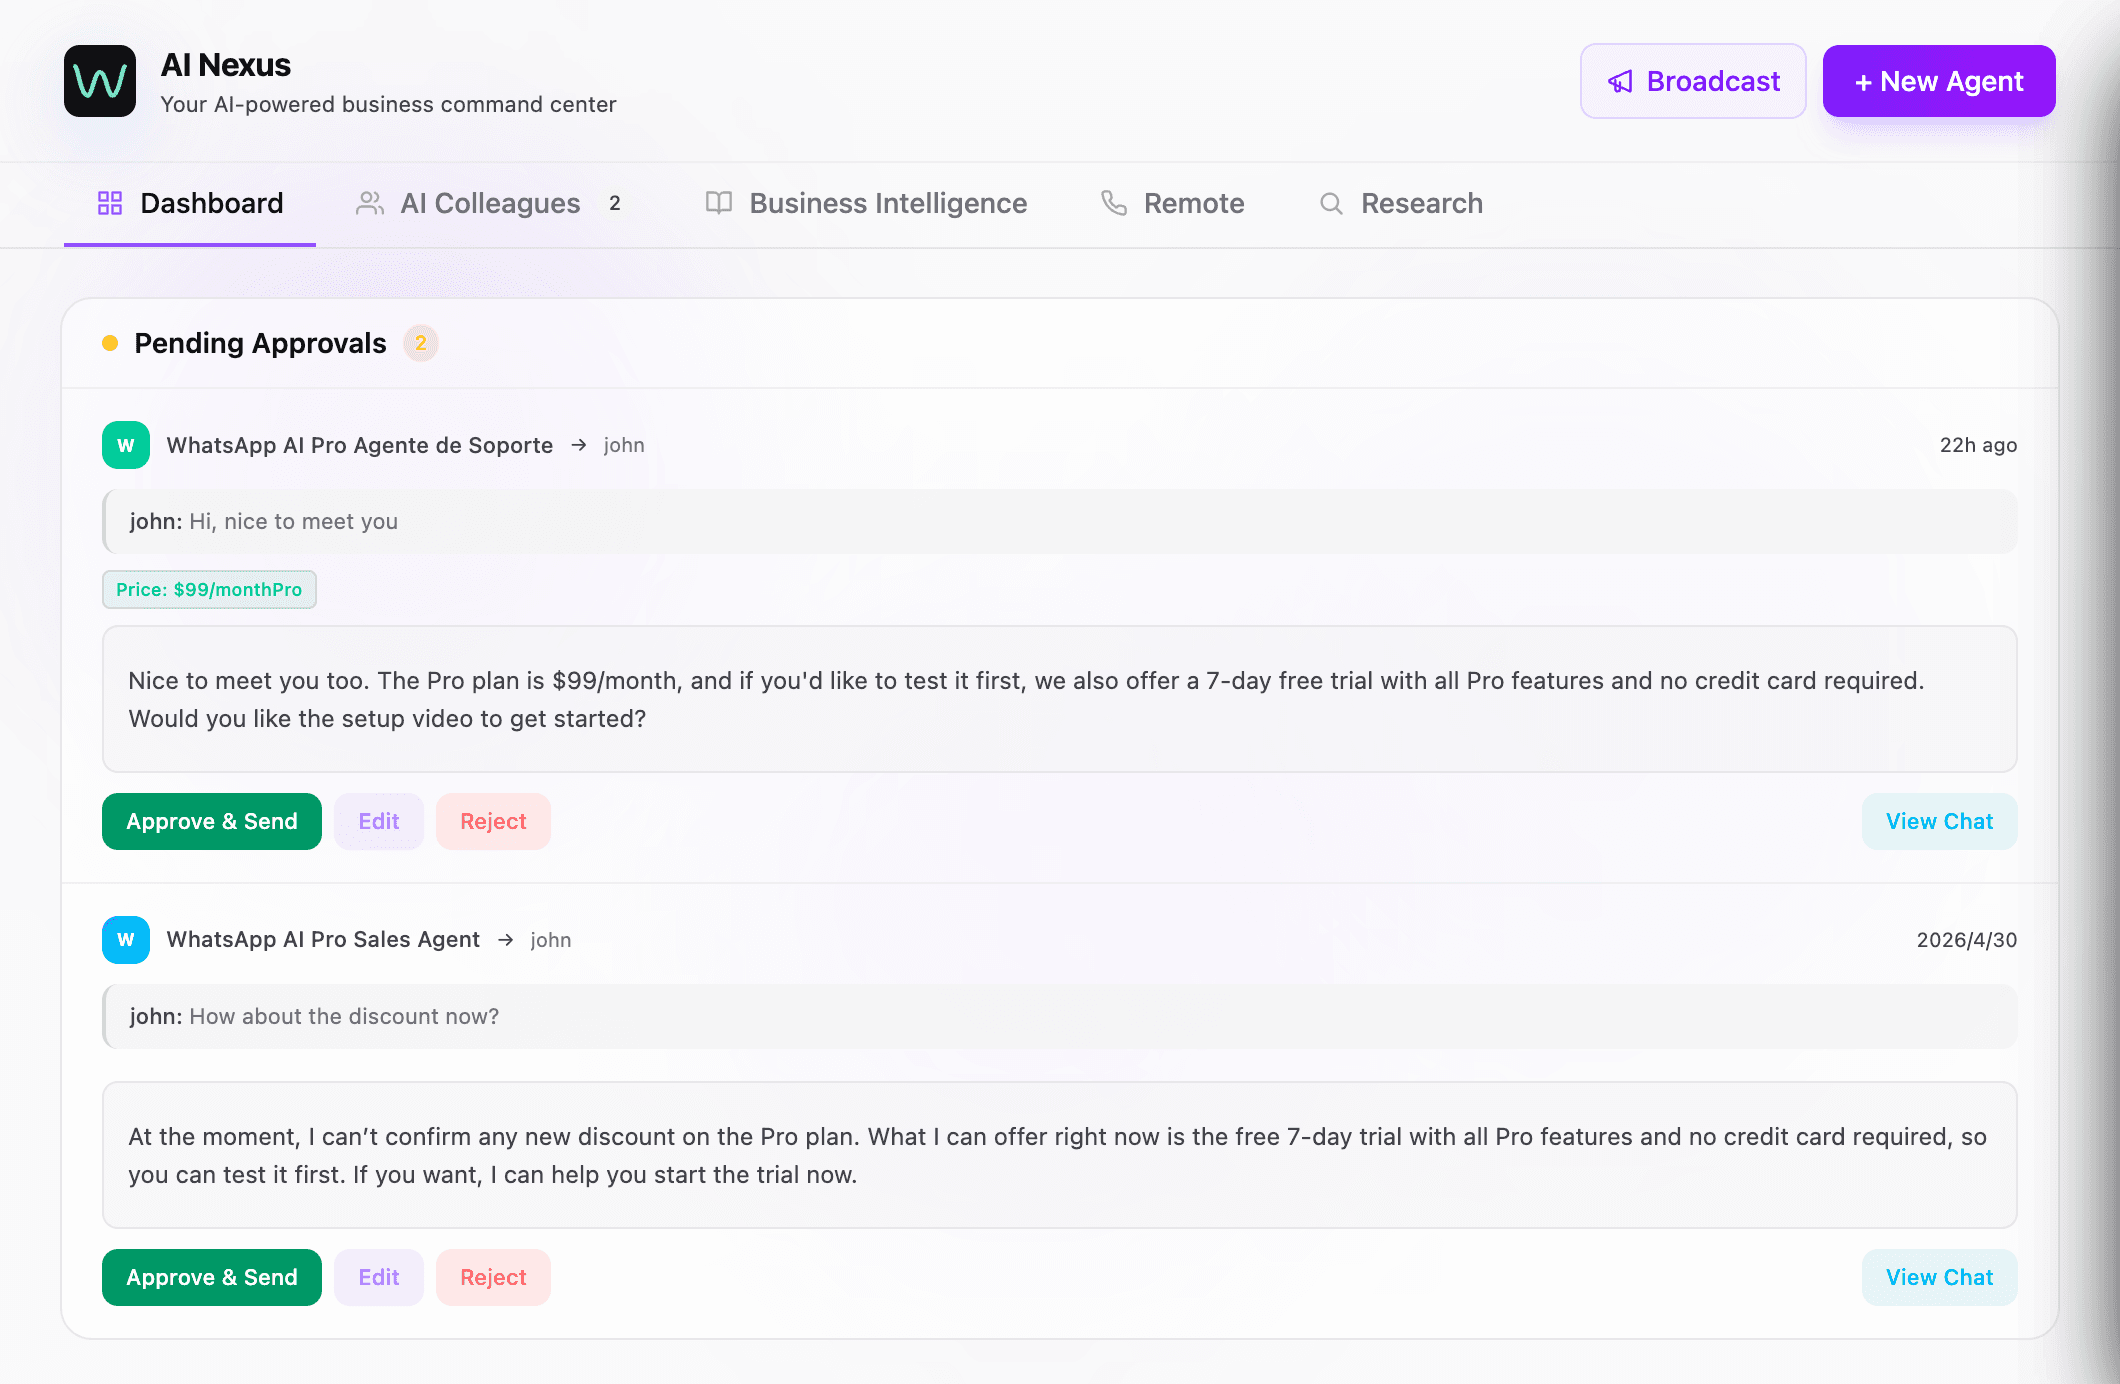The image size is (2120, 1384).
Task: Approve & Send the Agente de Soporte reply
Action: (x=212, y=821)
